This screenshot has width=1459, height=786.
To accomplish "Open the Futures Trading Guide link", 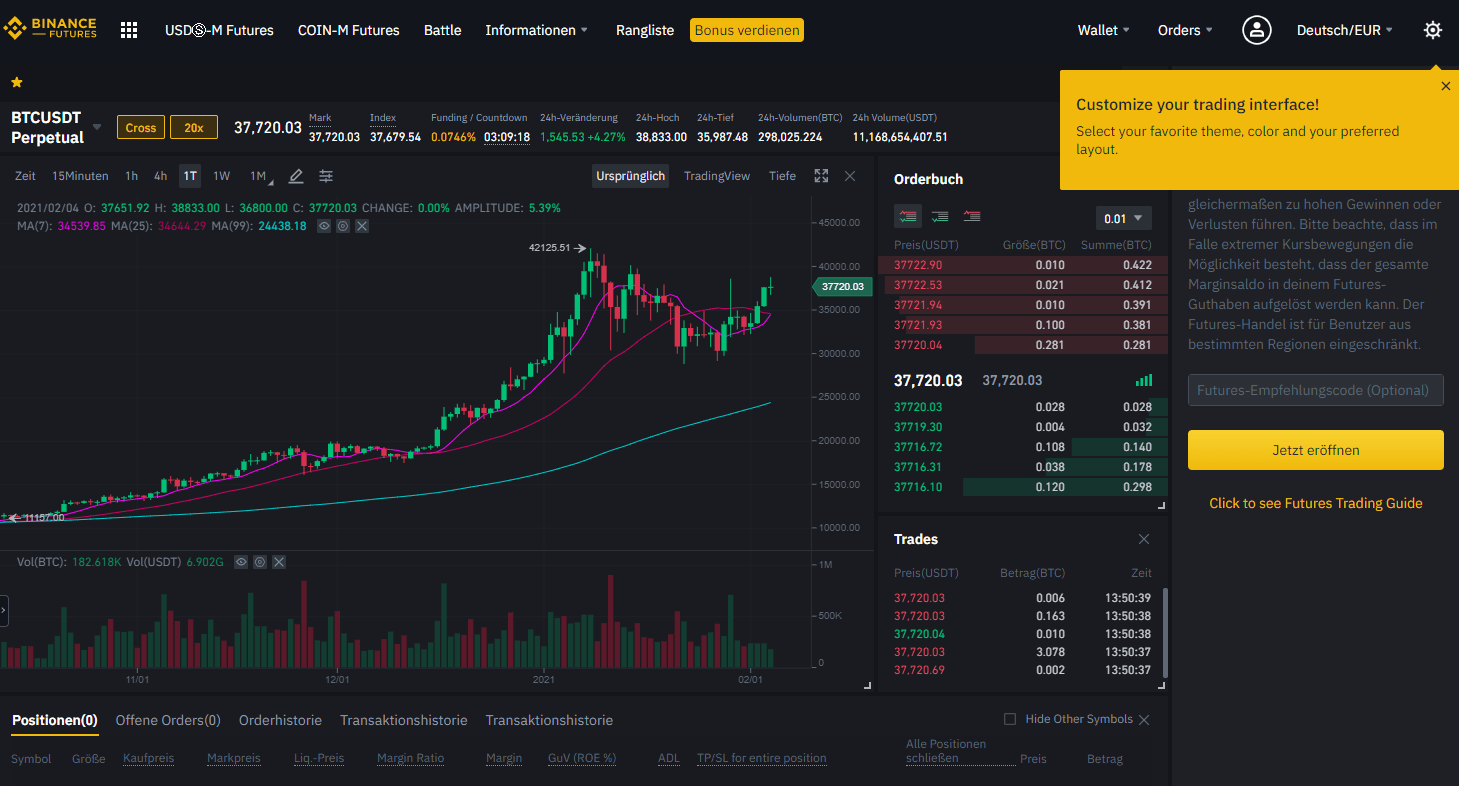I will (1315, 503).
